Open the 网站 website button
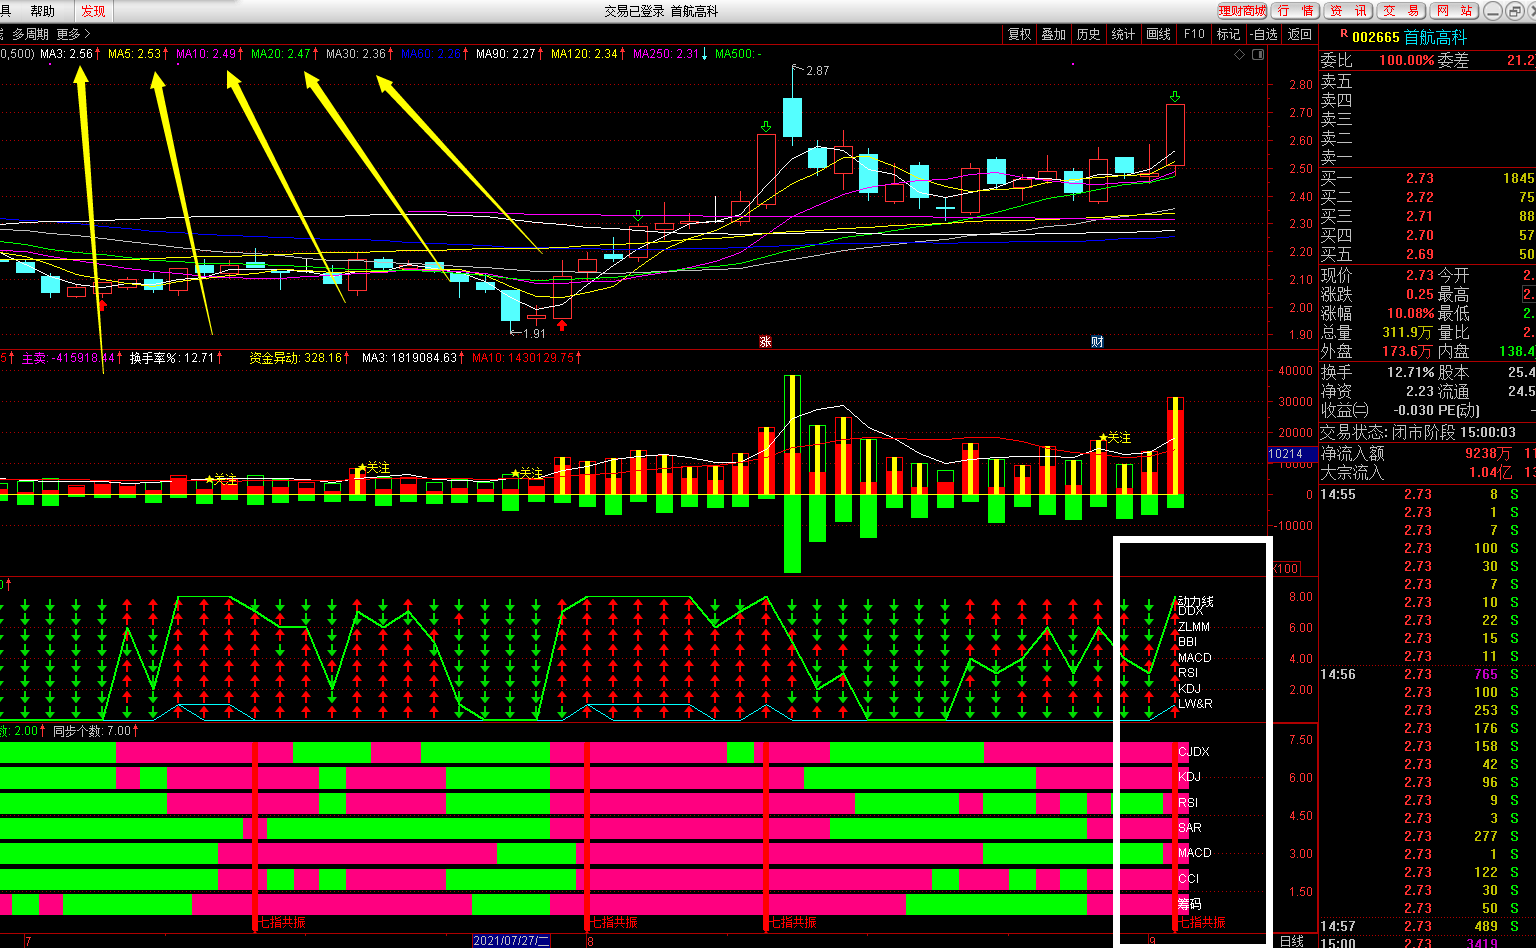Viewport: 1536px width, 948px height. pos(1454,11)
